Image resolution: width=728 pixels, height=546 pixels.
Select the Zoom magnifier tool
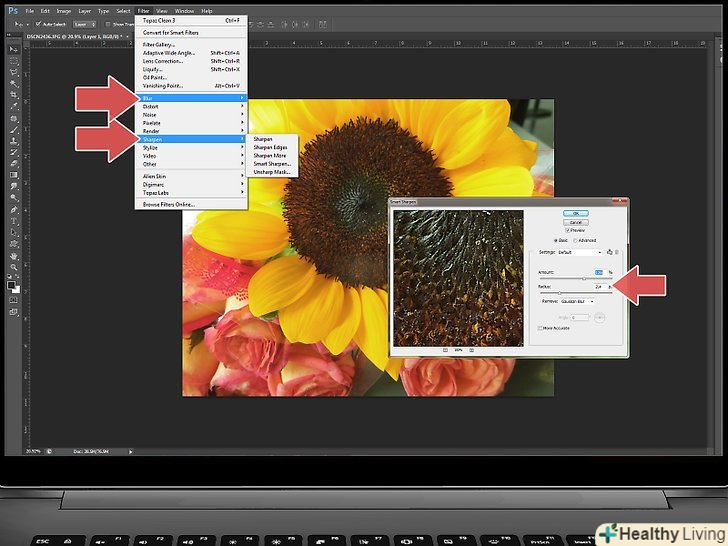pos(14,267)
